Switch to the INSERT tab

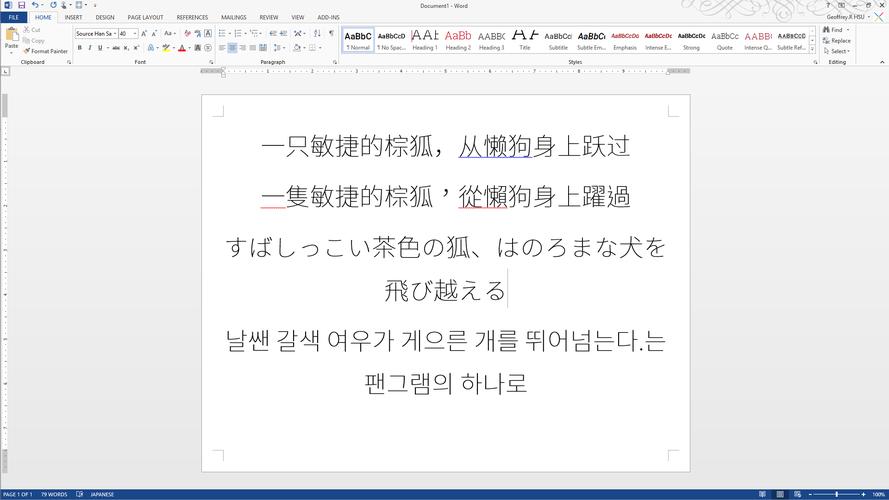(73, 18)
